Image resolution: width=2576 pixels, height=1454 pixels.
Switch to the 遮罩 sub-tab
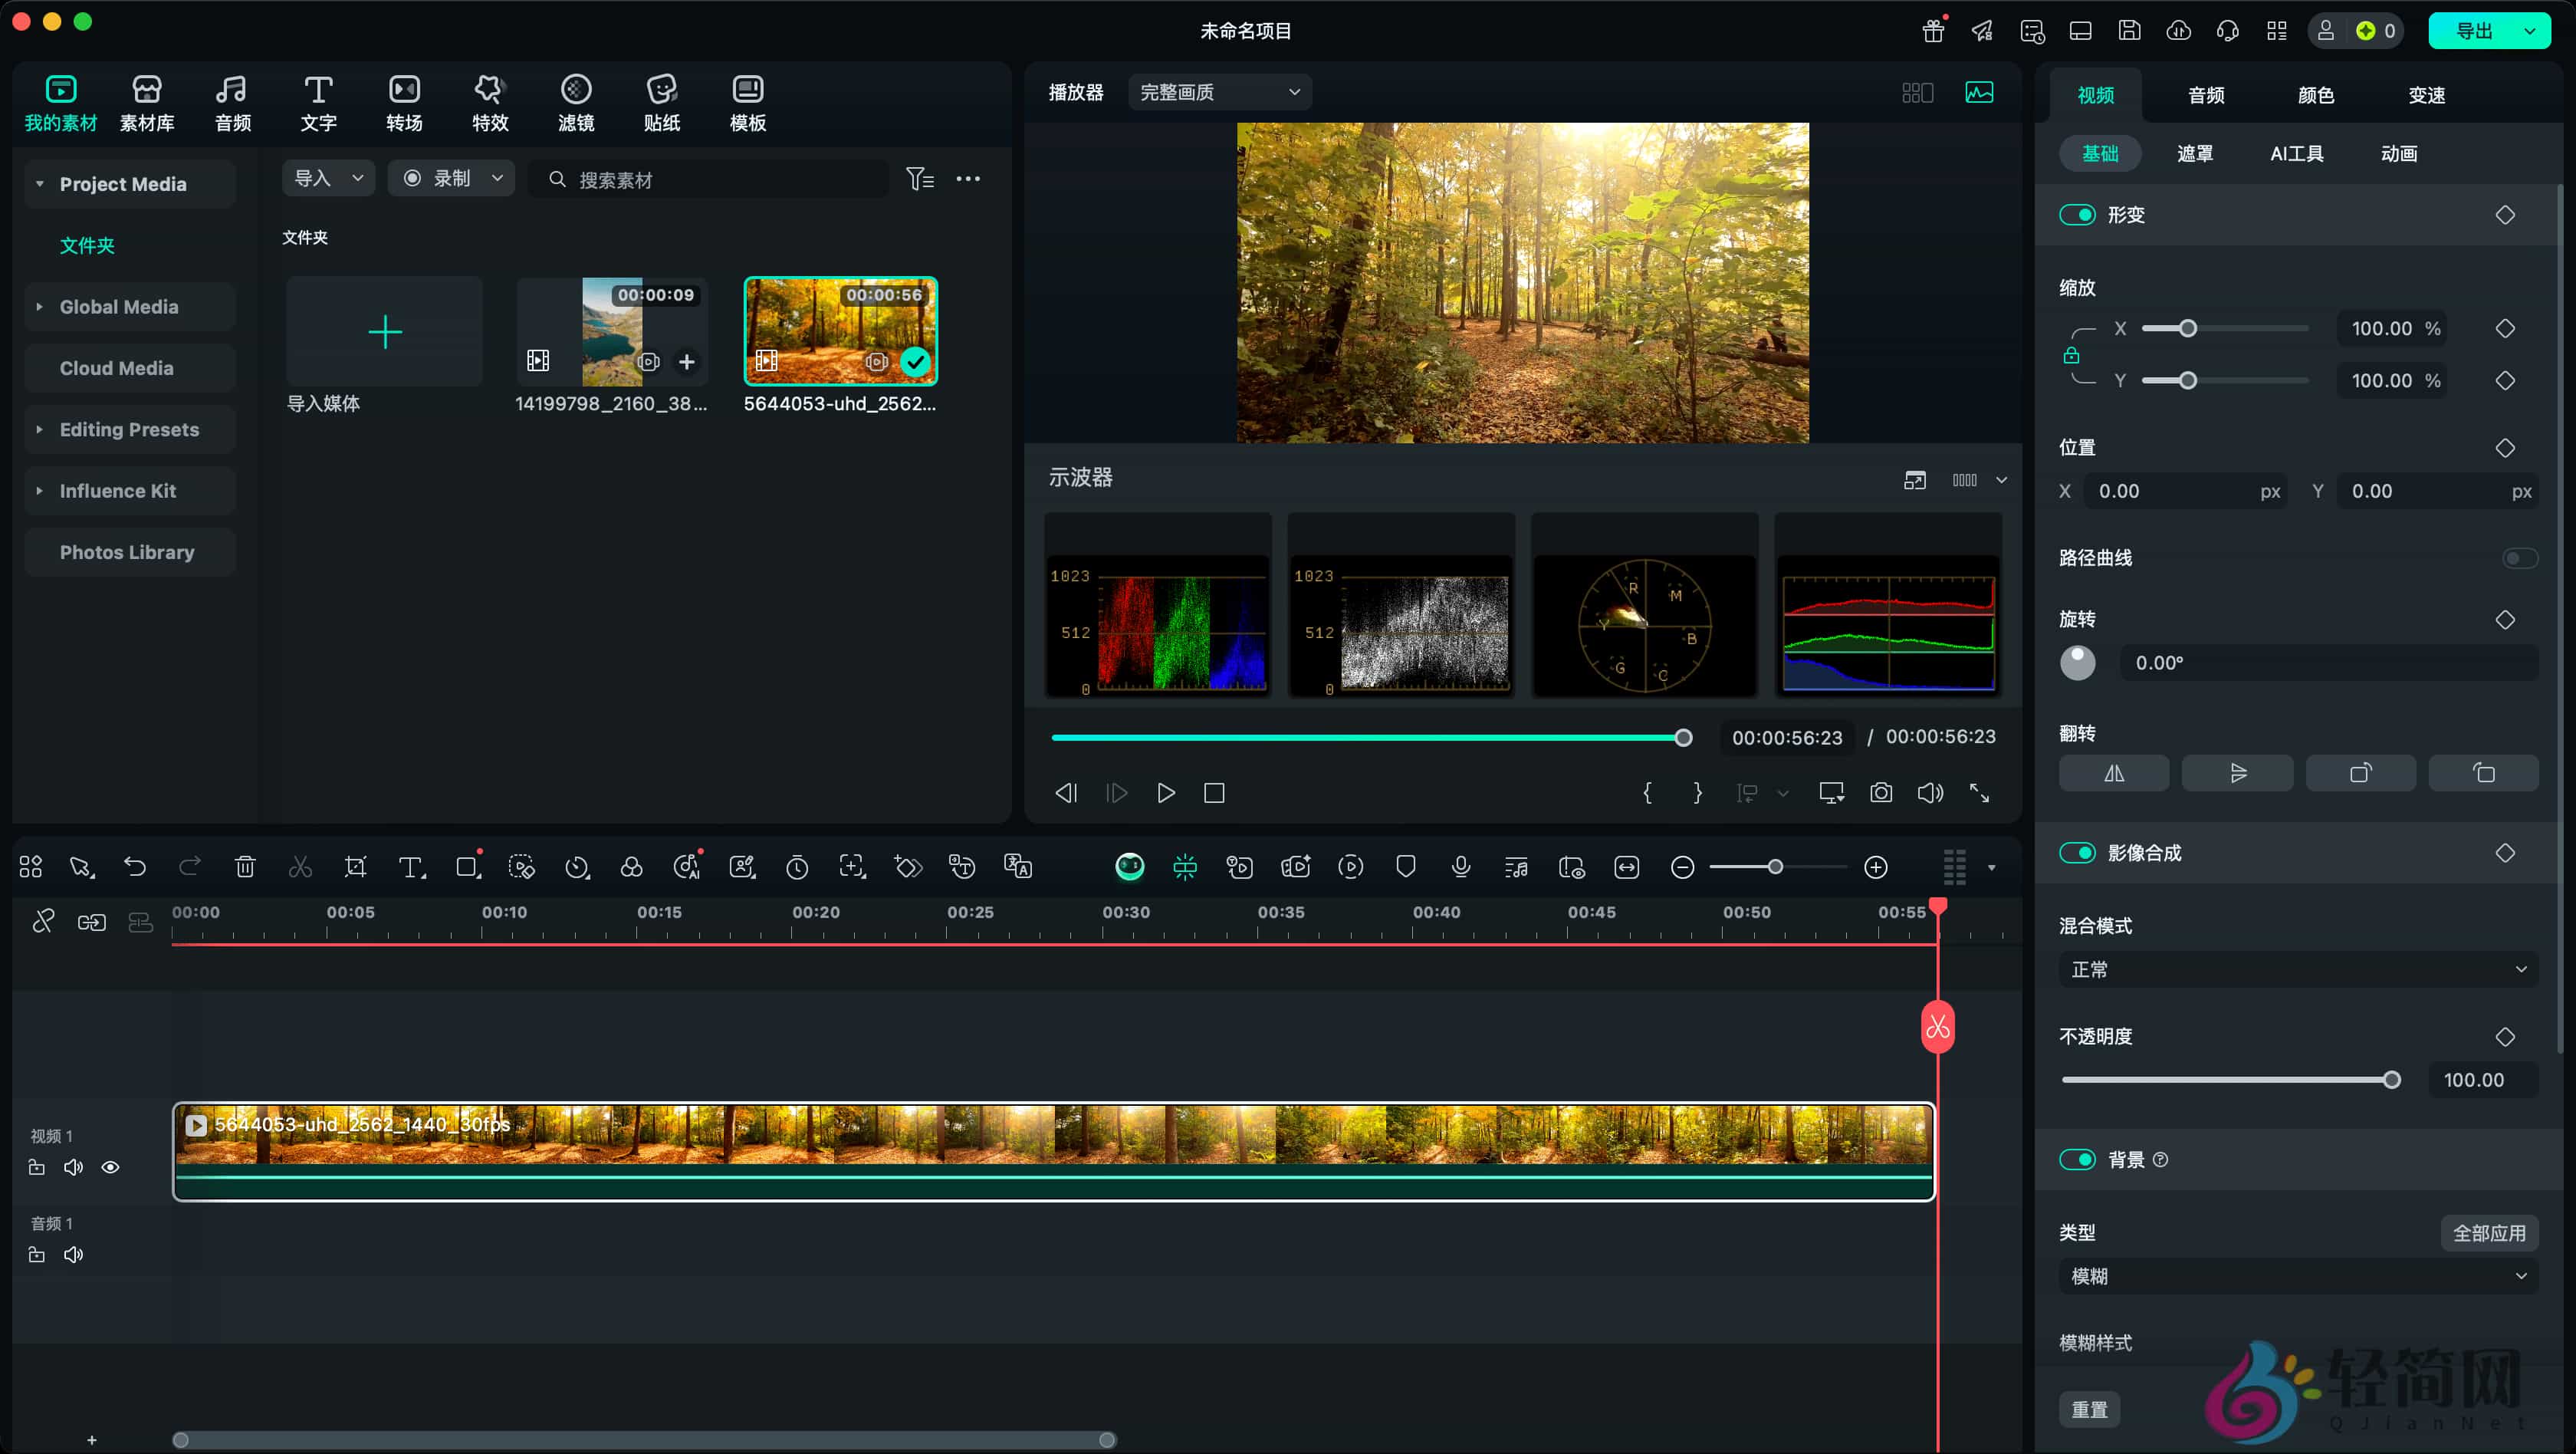pyautogui.click(x=2194, y=153)
